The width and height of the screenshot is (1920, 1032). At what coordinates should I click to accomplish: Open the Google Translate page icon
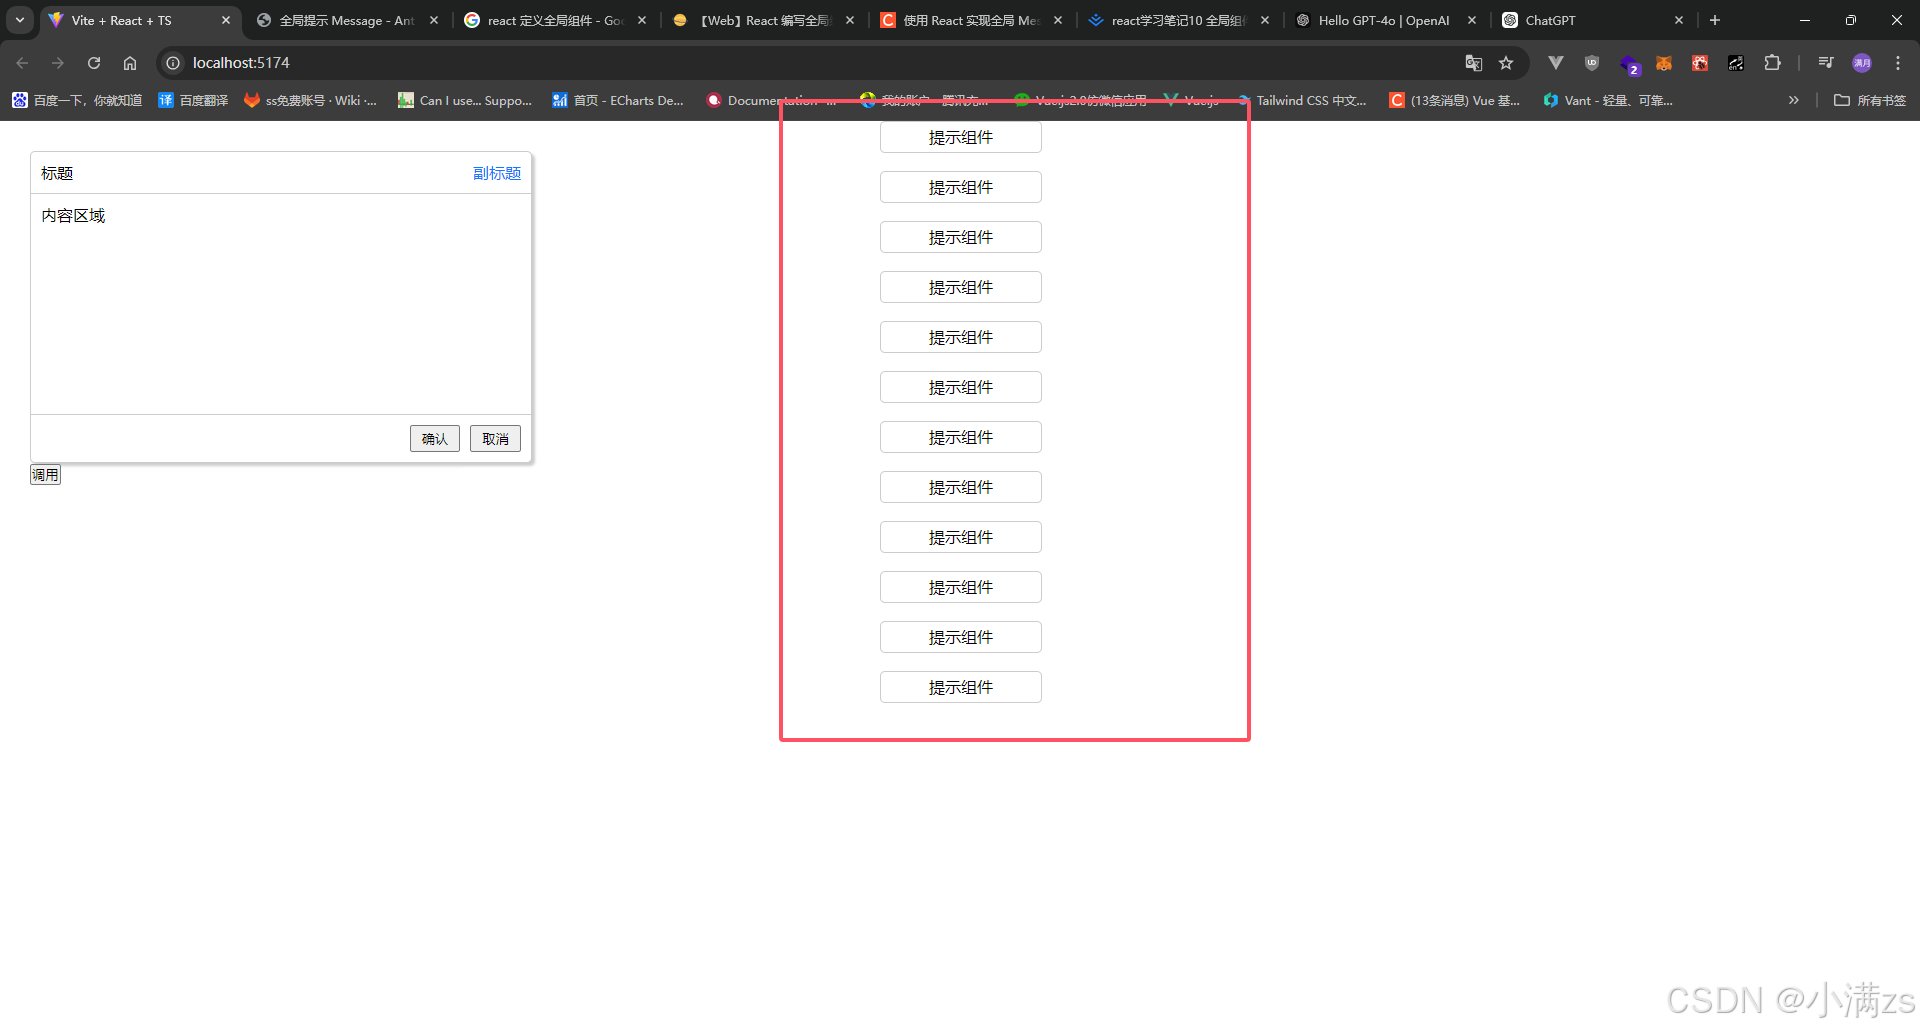click(x=1473, y=63)
